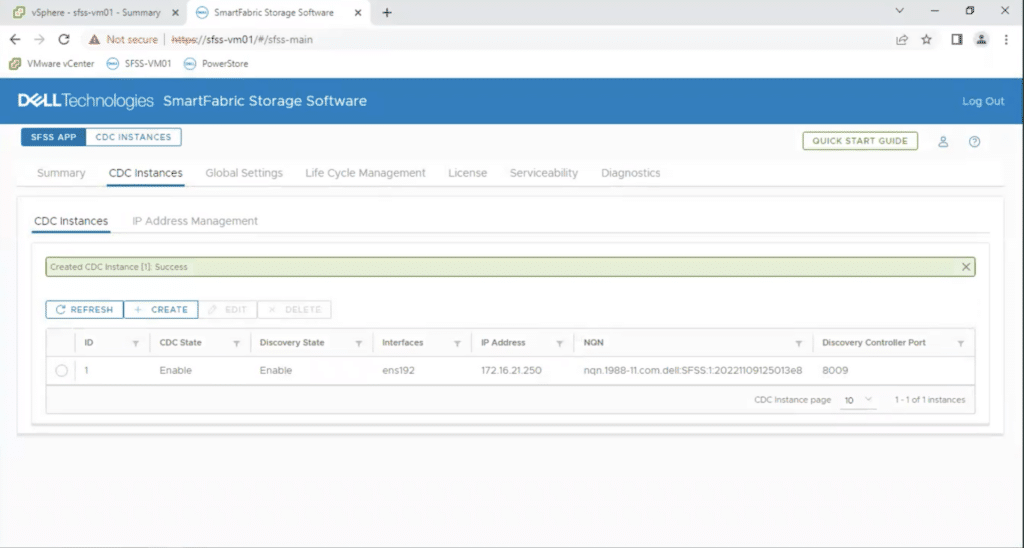The image size is (1024, 548).
Task: Click the browser forward arrow
Action: coord(39,39)
